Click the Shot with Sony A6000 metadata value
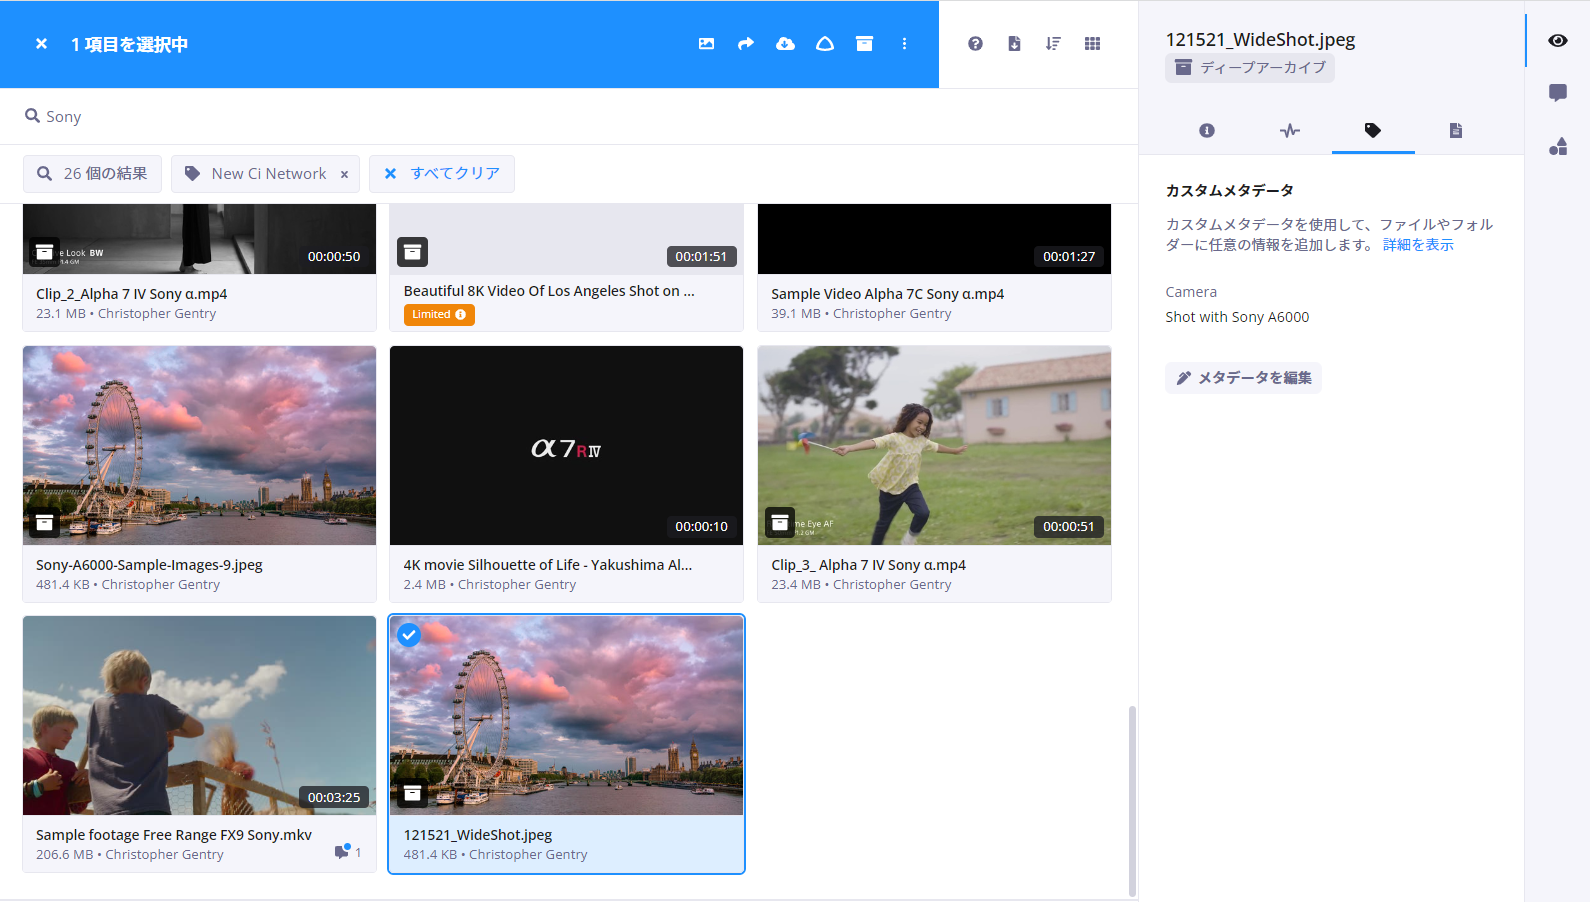Screen dimensions: 1590x902 tap(1237, 317)
